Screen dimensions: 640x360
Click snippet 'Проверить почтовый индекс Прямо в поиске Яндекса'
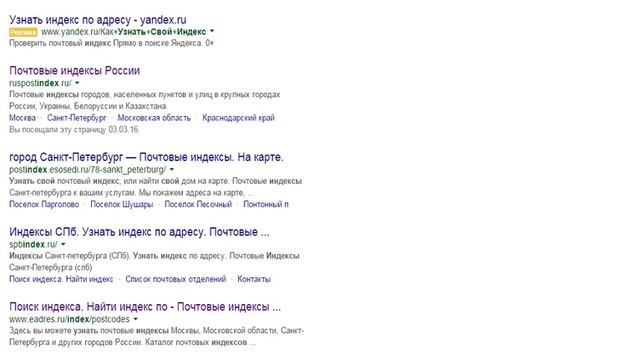pos(111,43)
